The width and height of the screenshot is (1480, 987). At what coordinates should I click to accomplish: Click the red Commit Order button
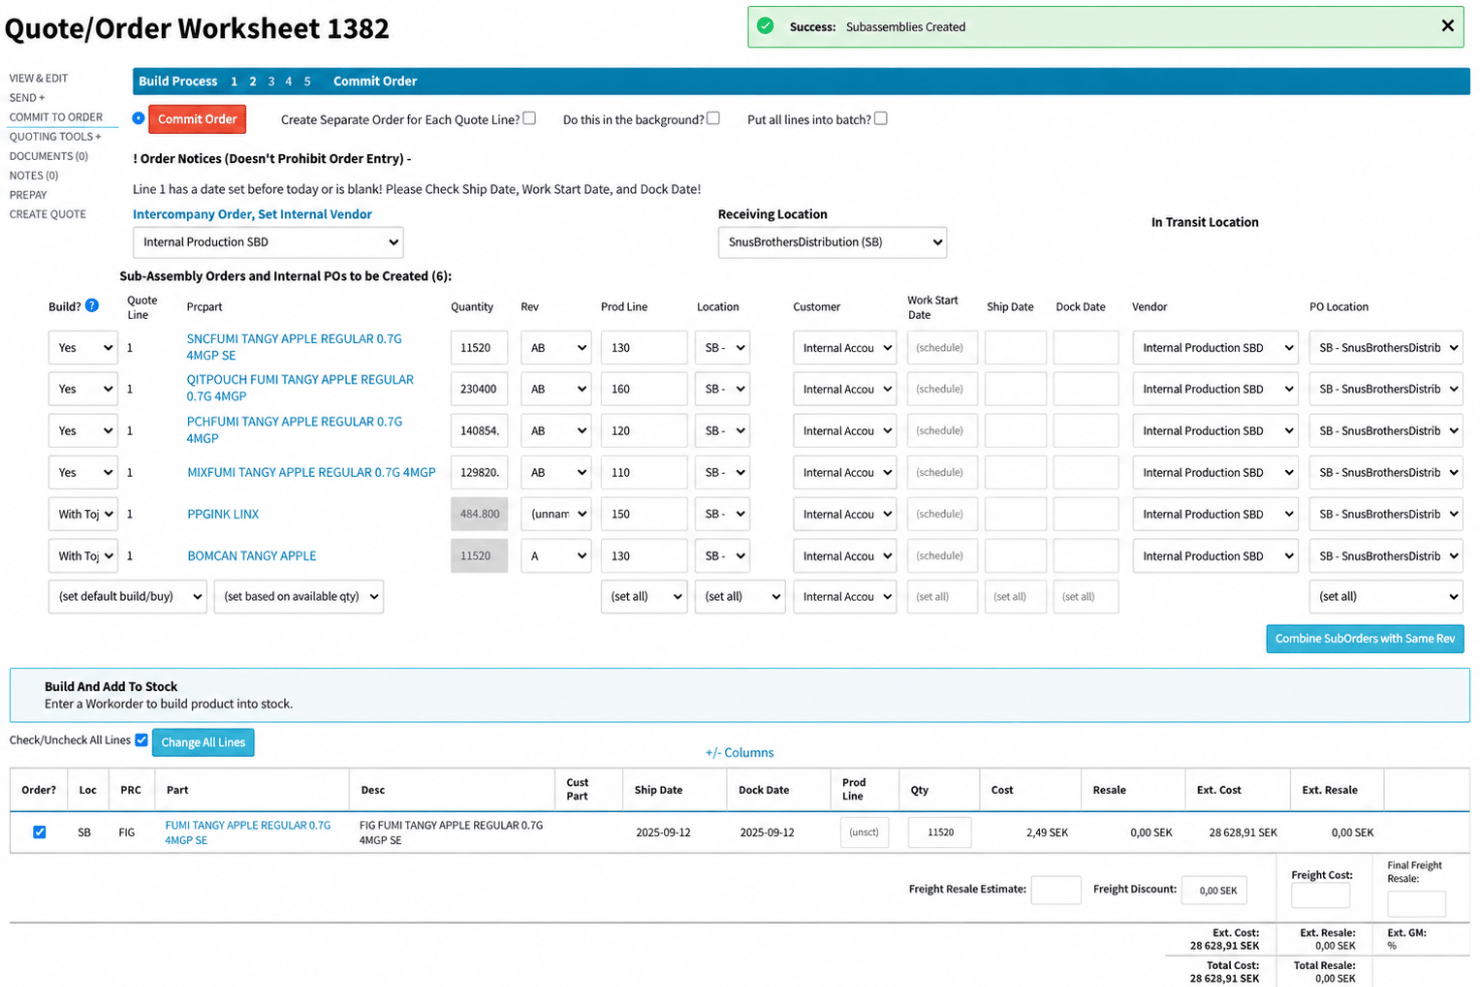(197, 119)
